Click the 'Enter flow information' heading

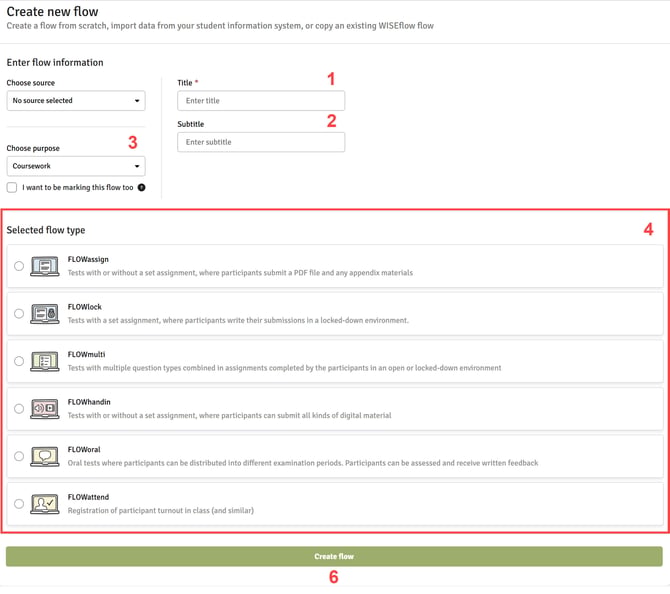tap(55, 63)
